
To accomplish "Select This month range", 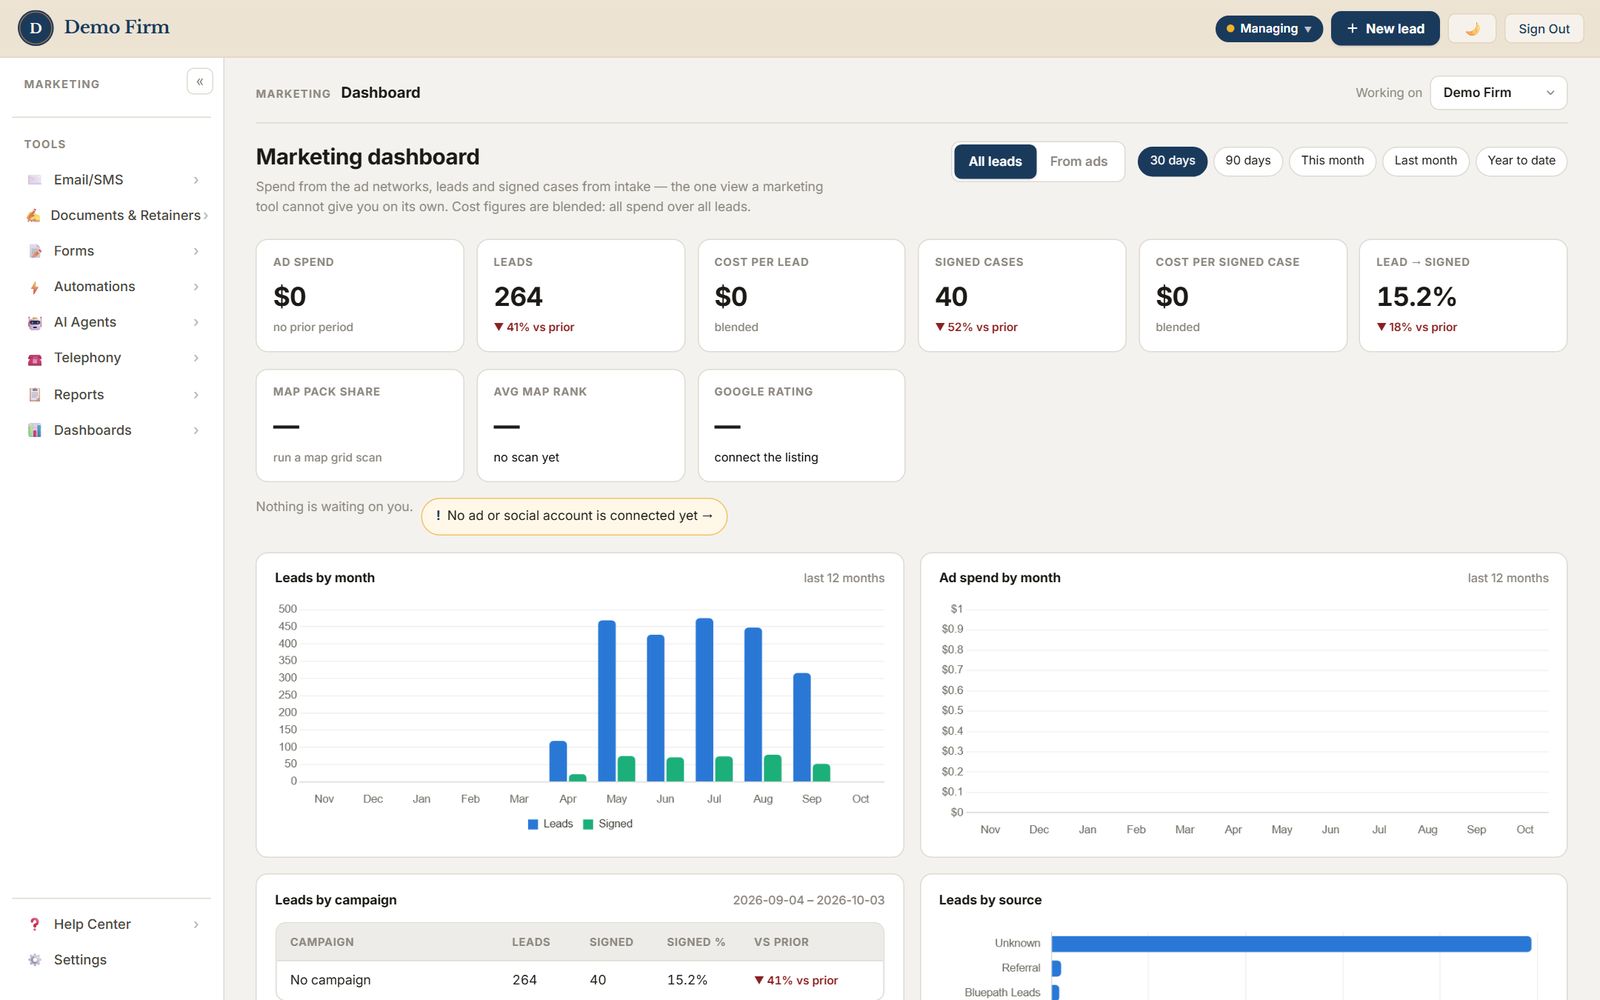I will click(x=1332, y=161).
